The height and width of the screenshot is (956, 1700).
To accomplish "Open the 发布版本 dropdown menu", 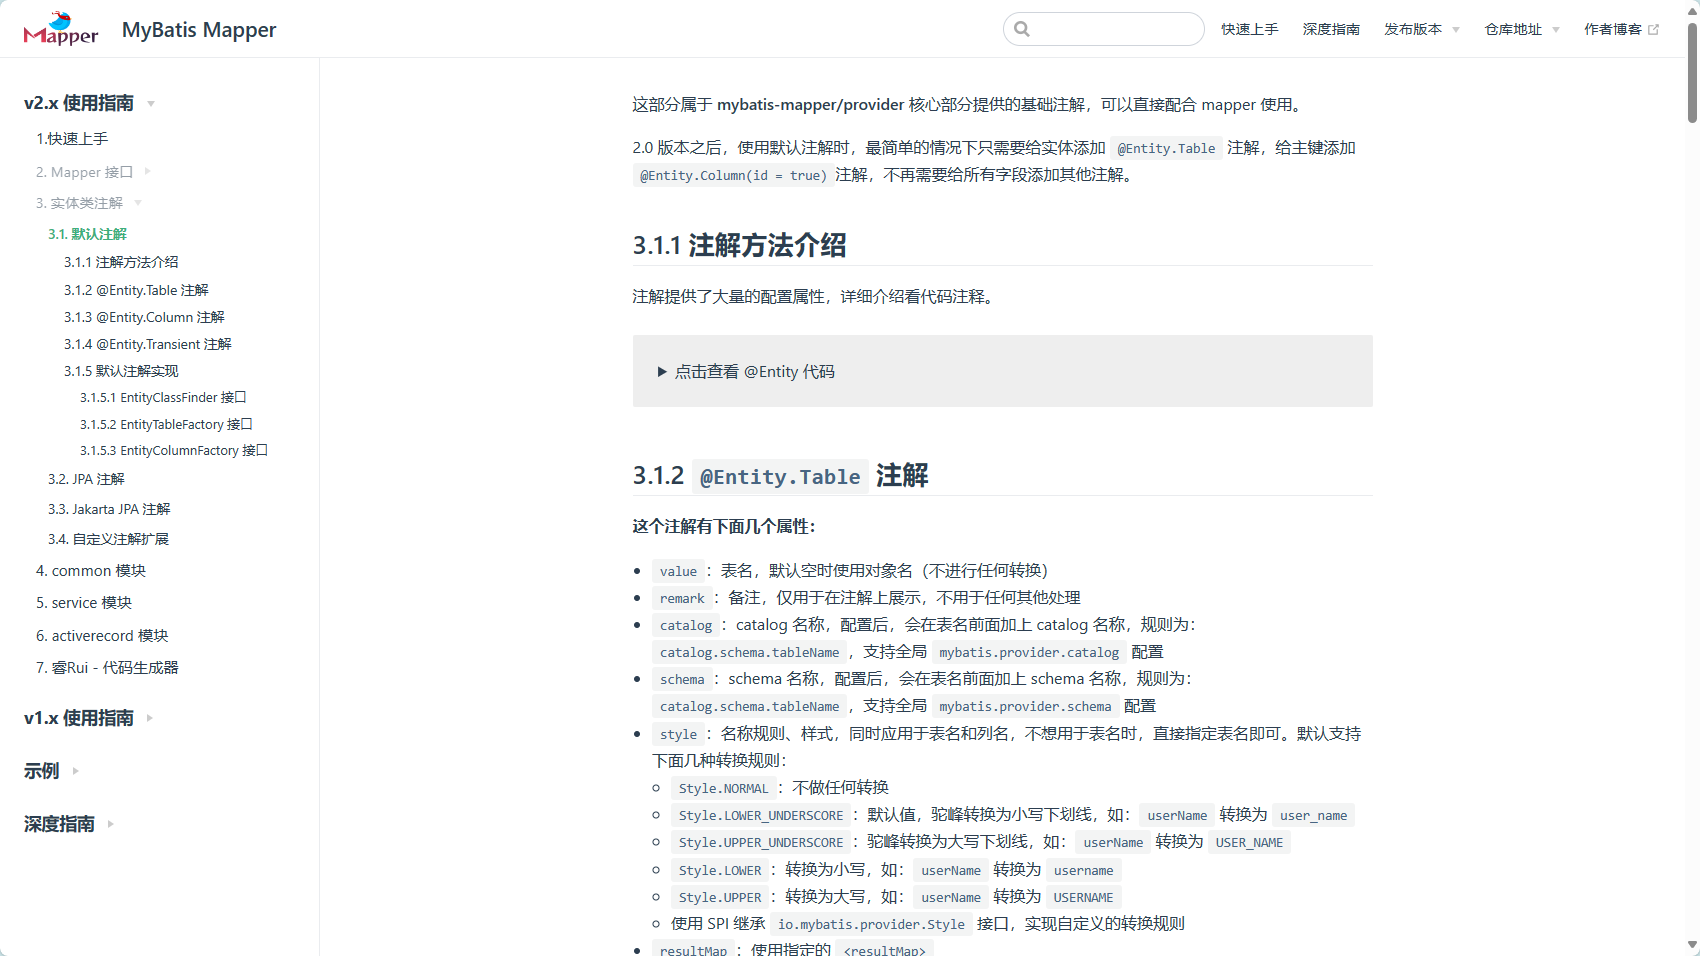I will pos(1421,30).
